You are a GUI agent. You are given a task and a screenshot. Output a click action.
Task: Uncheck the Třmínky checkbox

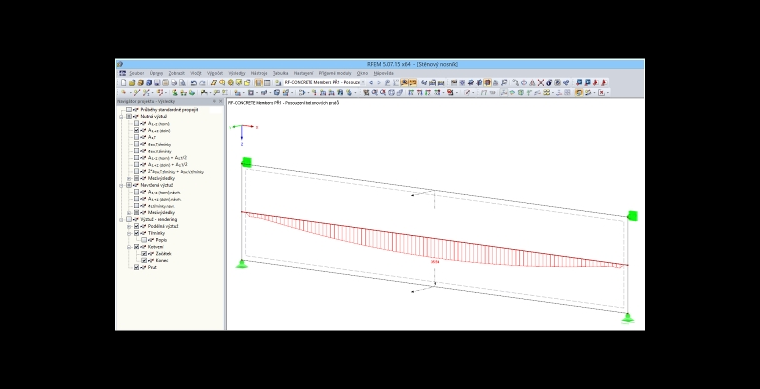click(x=137, y=233)
